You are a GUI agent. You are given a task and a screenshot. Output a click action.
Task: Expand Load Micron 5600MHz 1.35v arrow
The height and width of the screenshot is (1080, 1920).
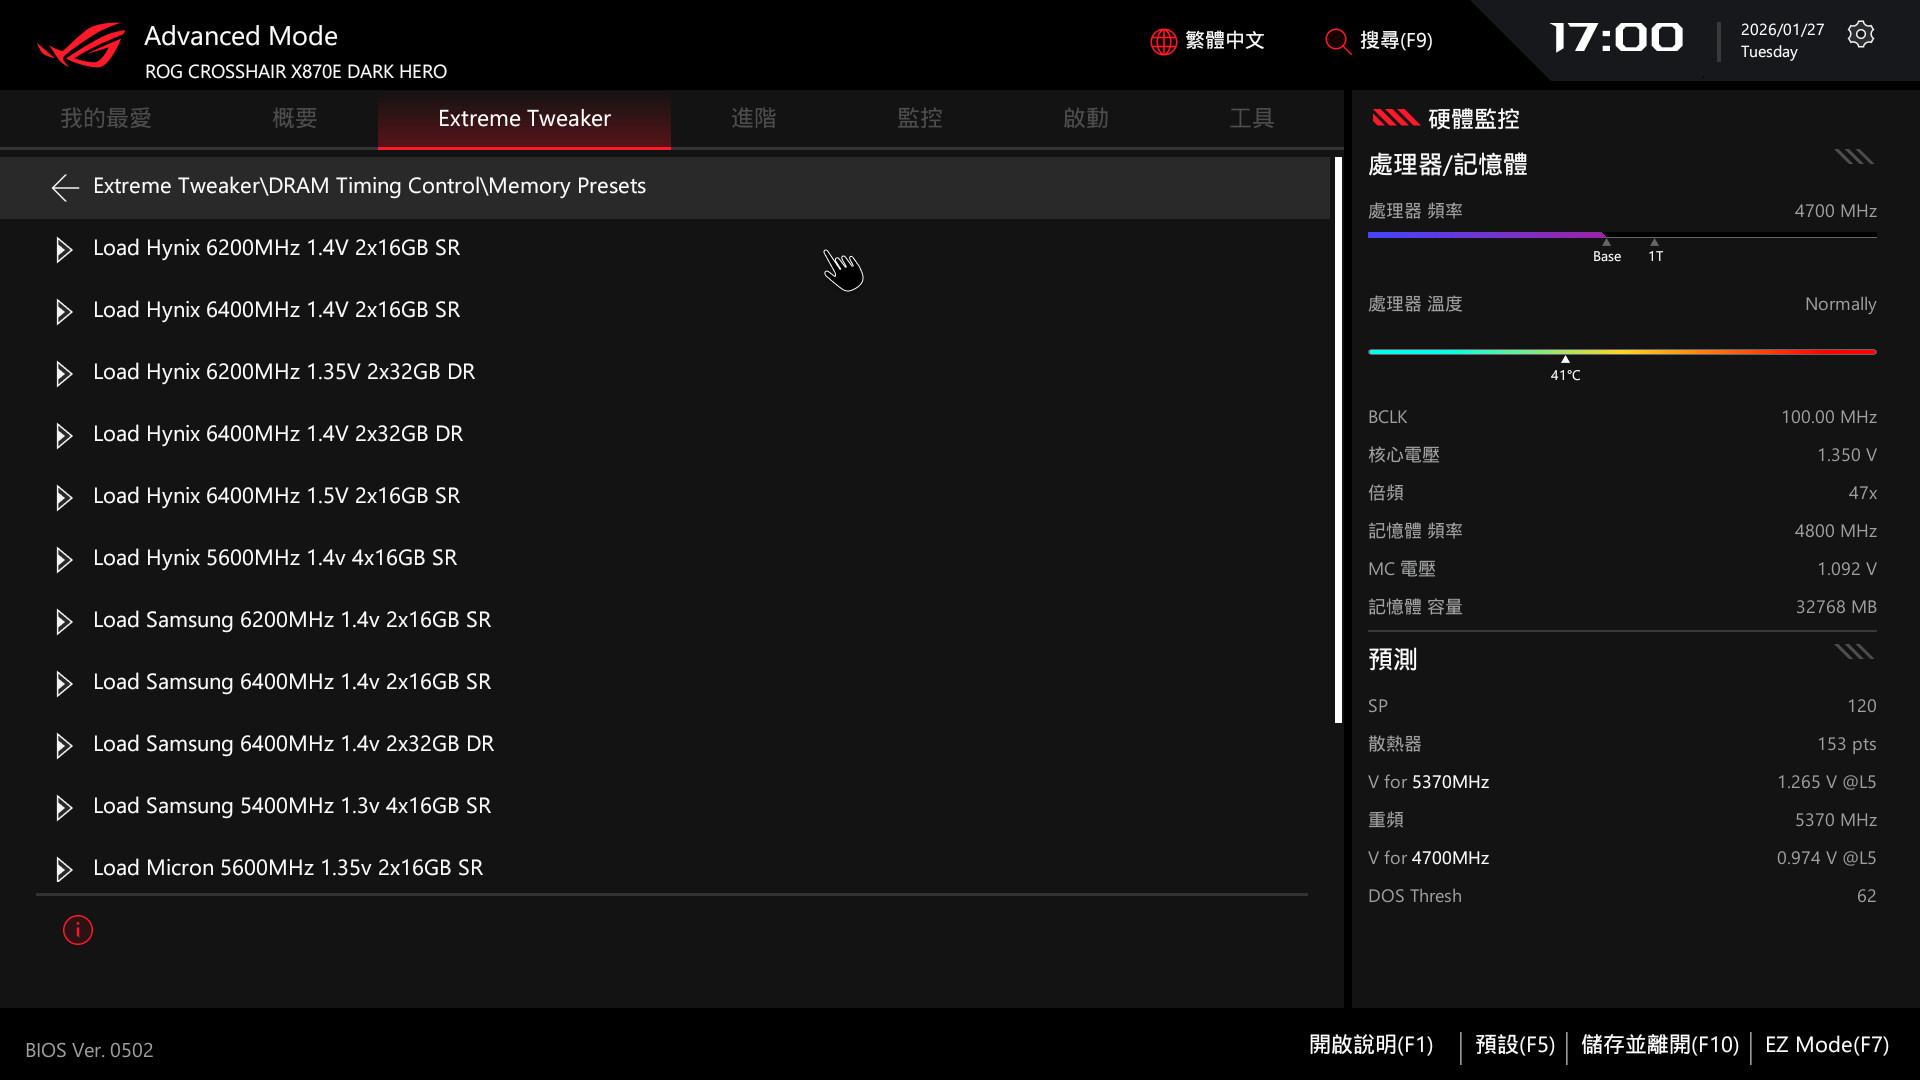tap(64, 869)
